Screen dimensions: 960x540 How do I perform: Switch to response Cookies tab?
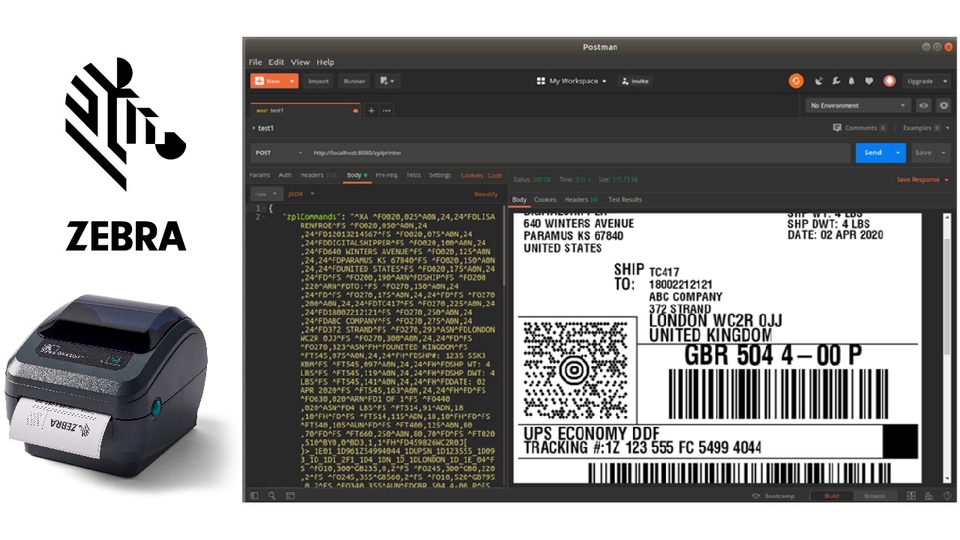(545, 200)
